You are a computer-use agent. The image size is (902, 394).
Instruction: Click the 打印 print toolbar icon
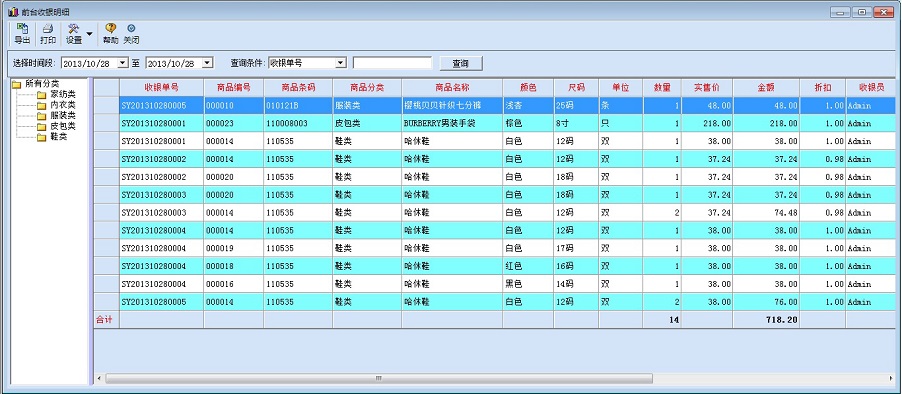[48, 34]
